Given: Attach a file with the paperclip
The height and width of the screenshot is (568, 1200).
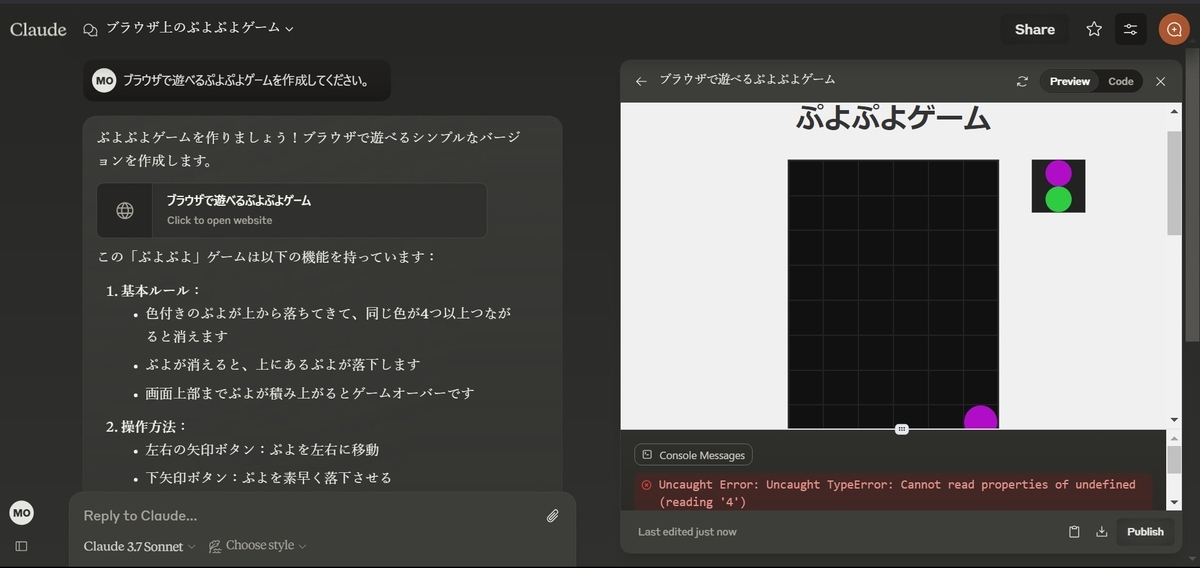Looking at the screenshot, I should click(x=552, y=516).
